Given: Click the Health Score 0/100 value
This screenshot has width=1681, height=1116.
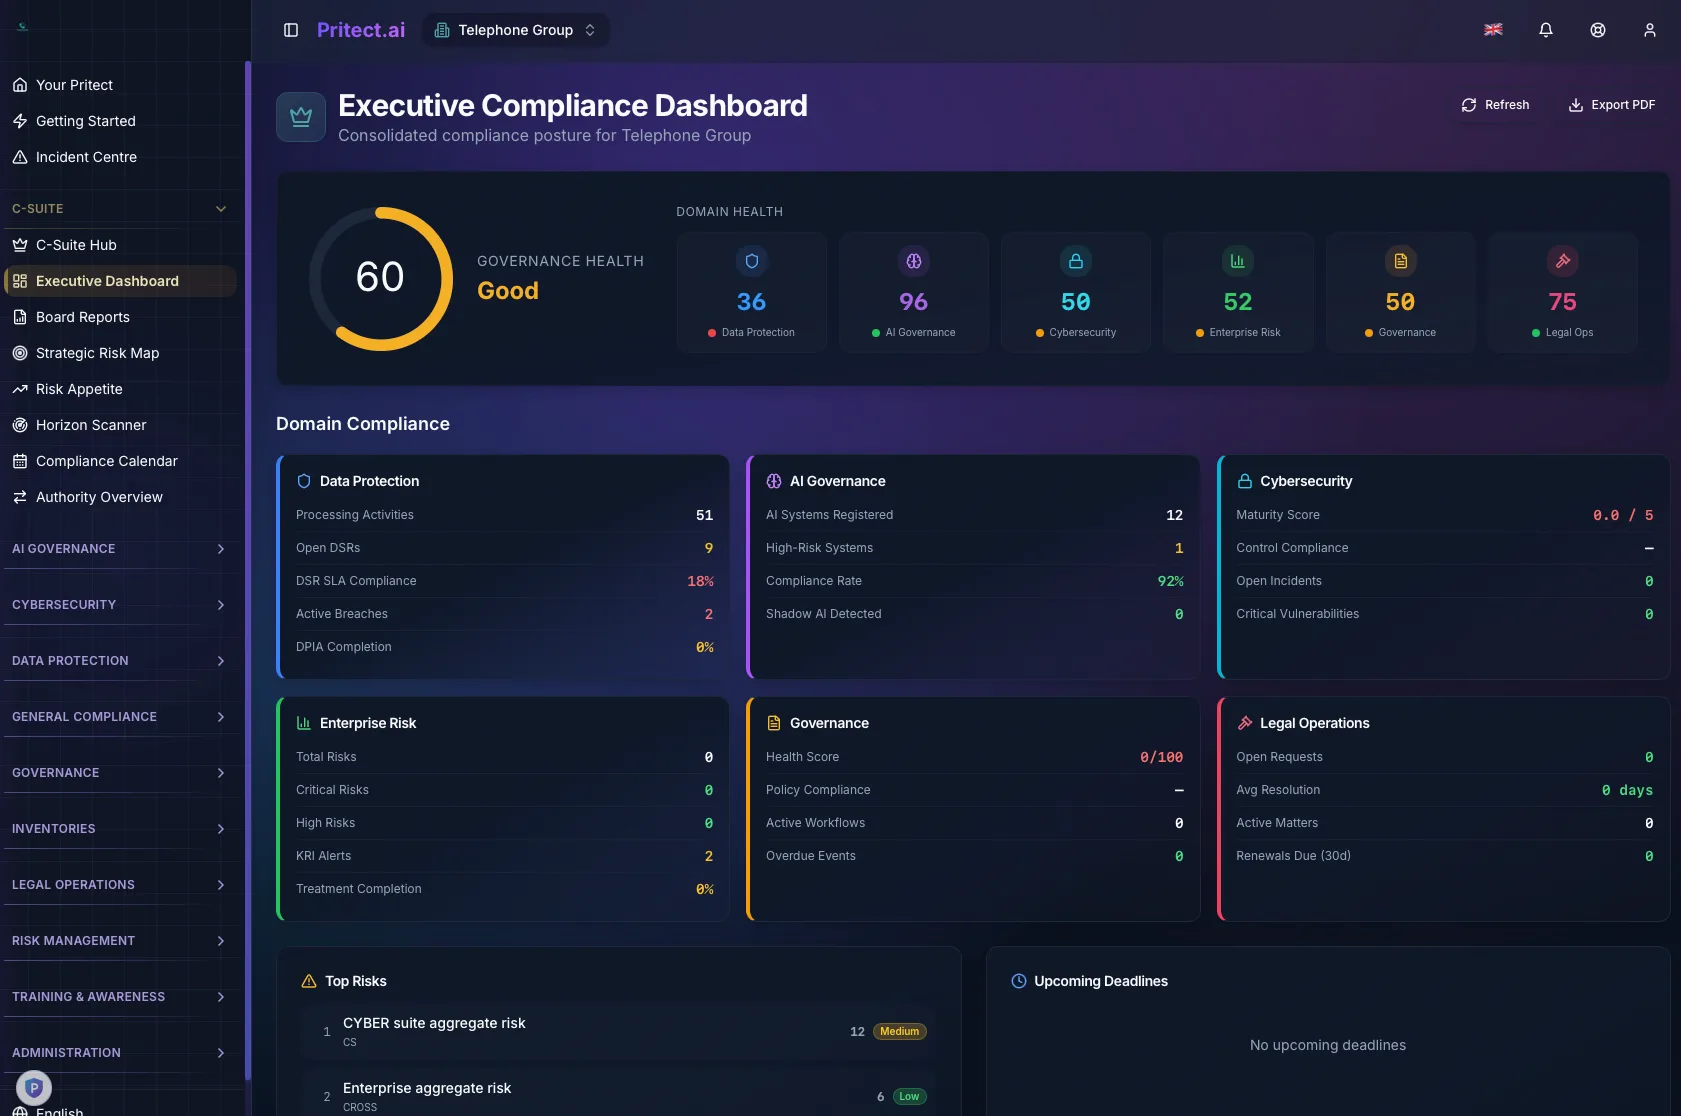Looking at the screenshot, I should click(x=1161, y=757).
